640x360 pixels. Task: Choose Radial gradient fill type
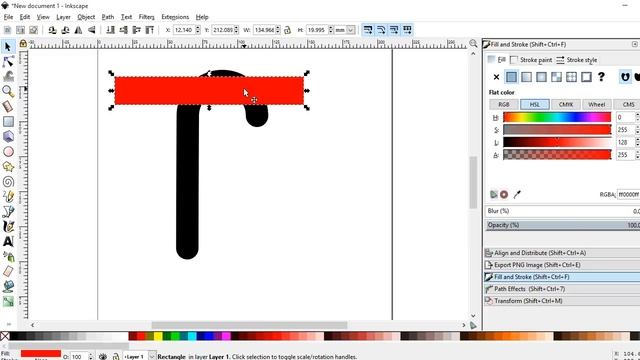click(x=541, y=77)
